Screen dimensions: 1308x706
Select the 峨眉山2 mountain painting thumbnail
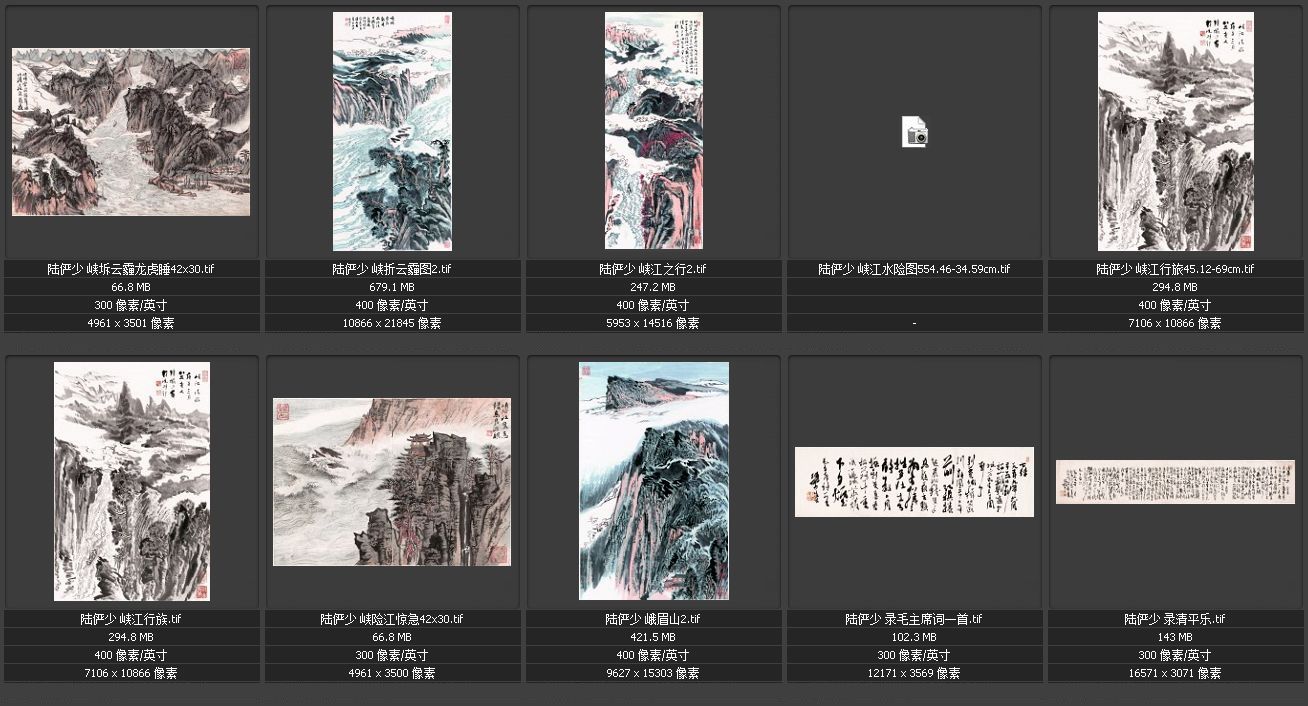pos(653,481)
